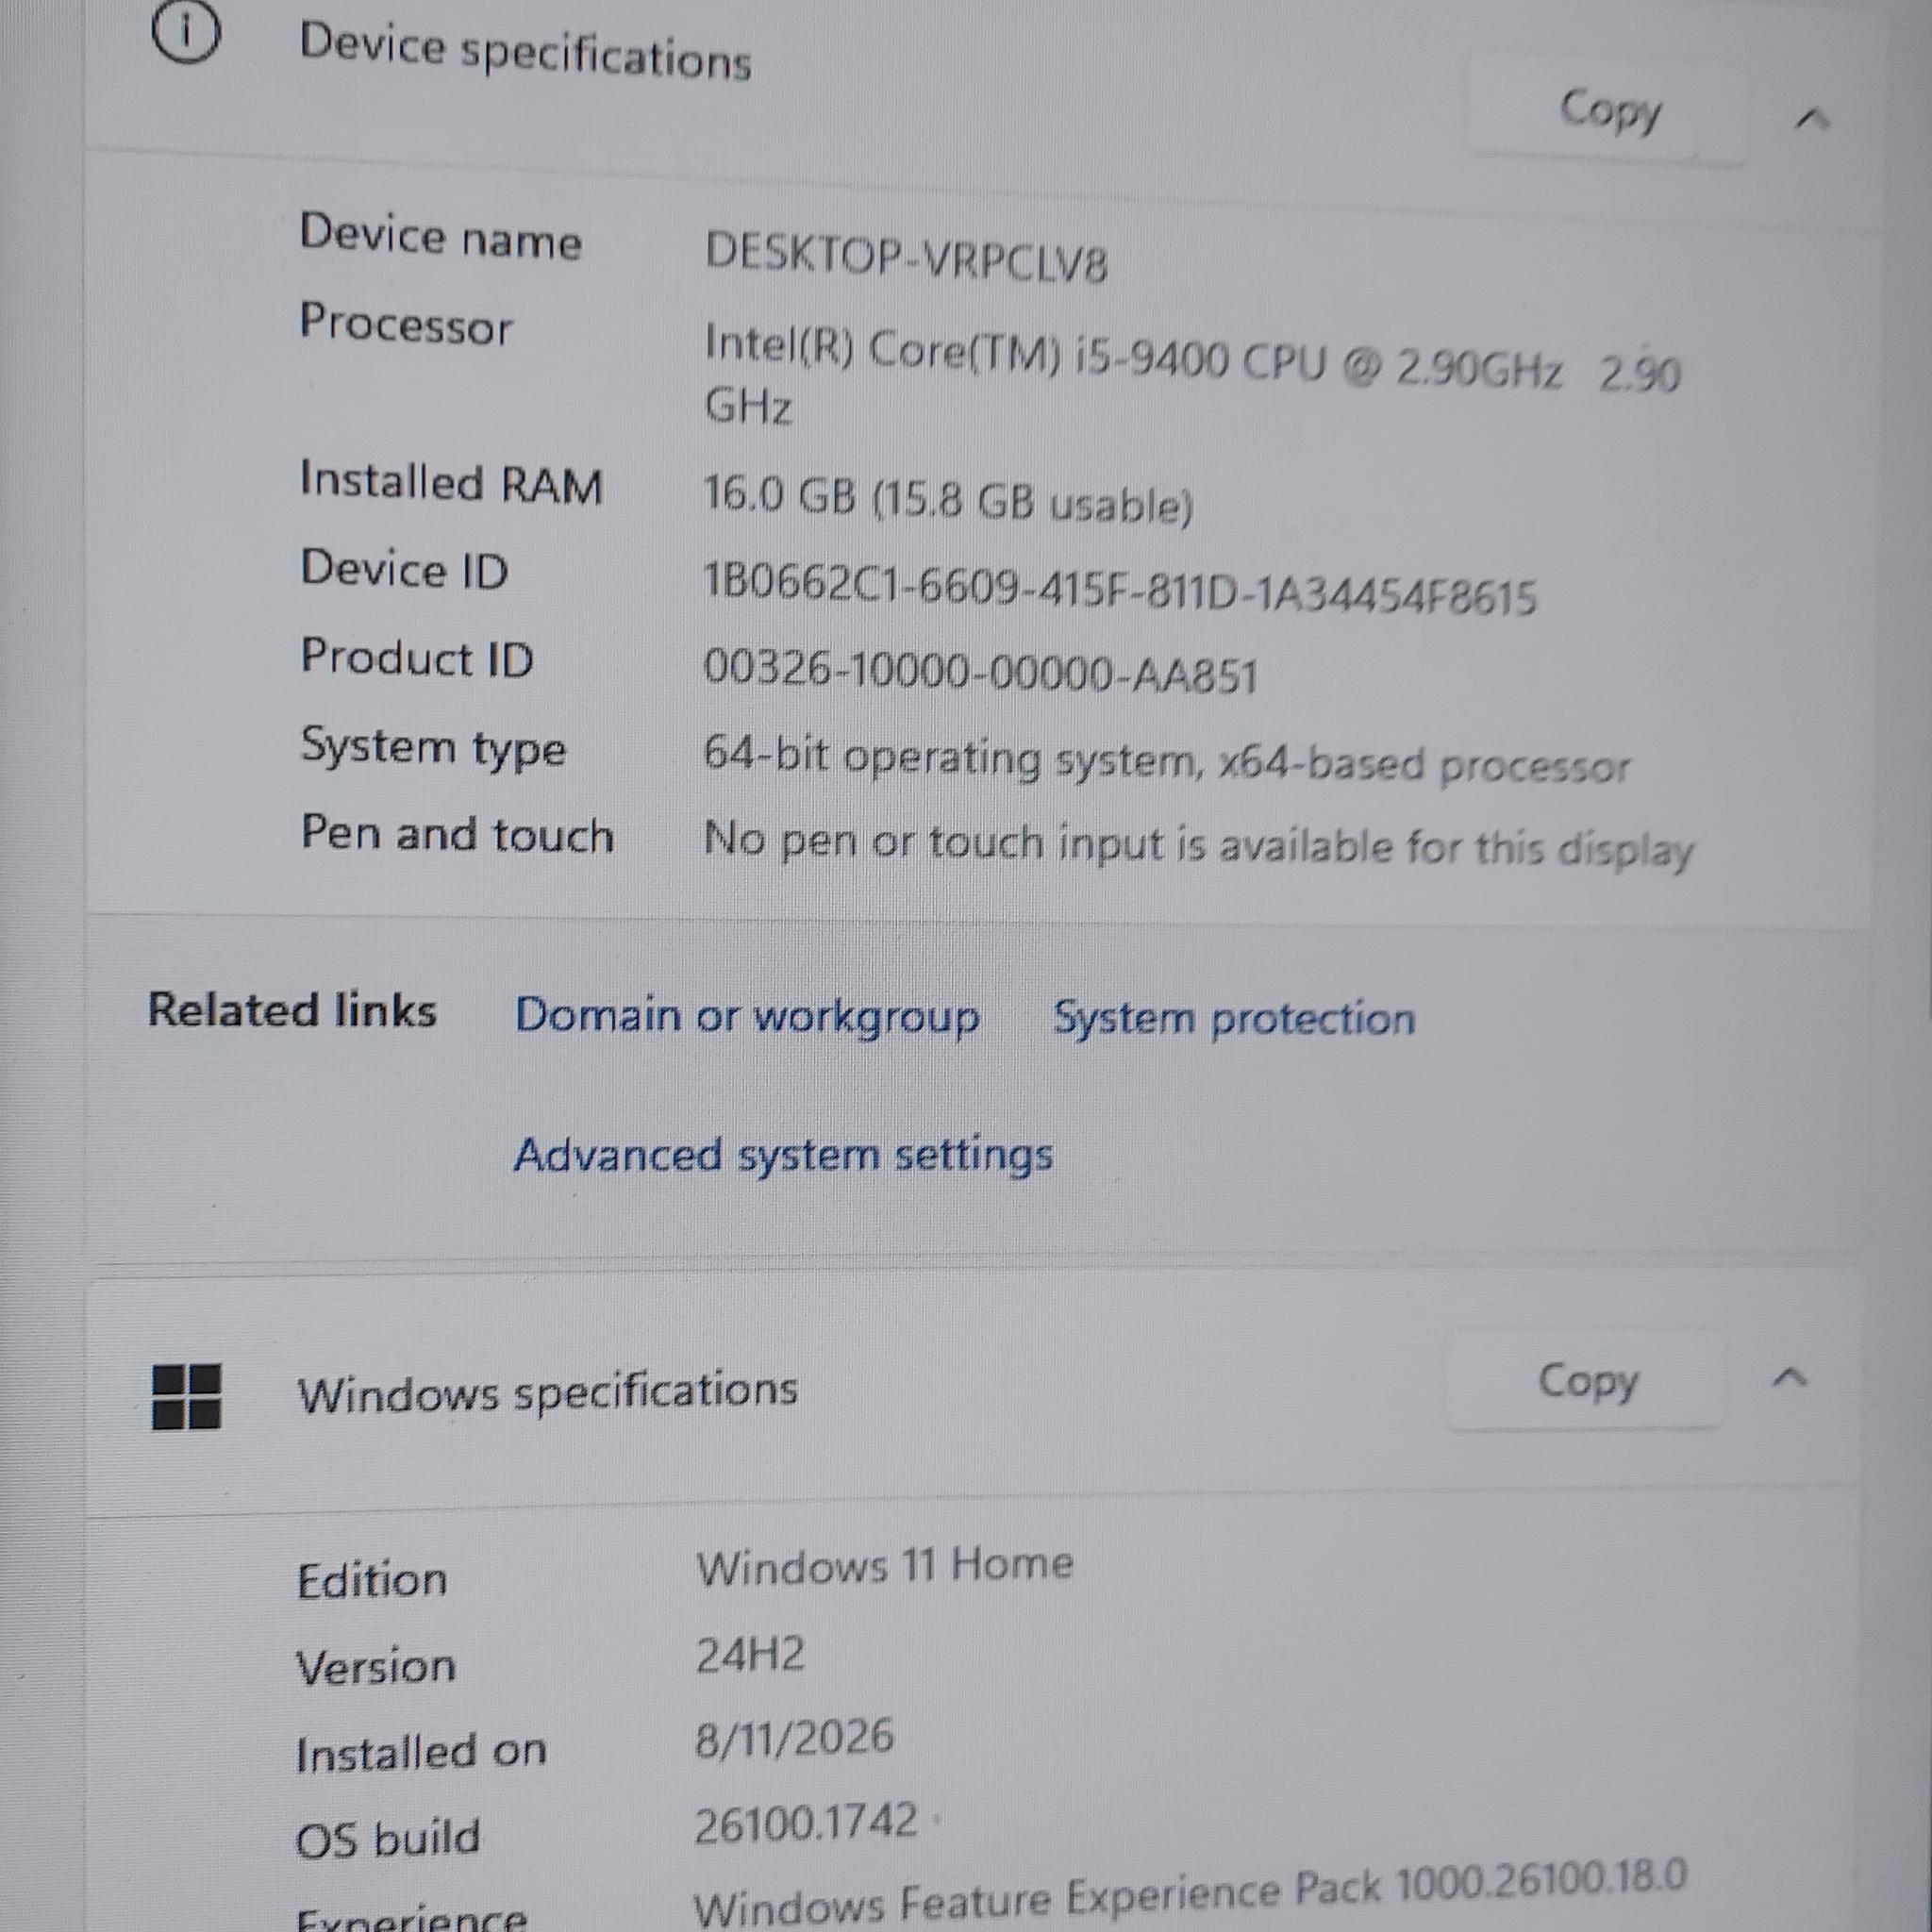The image size is (1932, 1932).
Task: Click the System type label
Action: (433, 749)
